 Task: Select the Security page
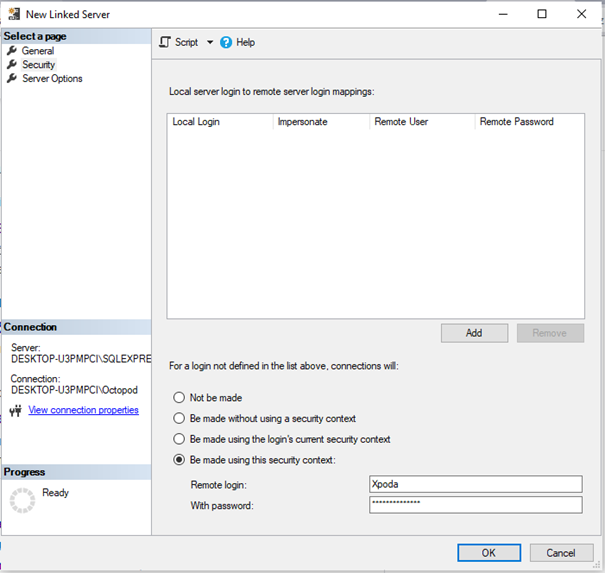39,64
